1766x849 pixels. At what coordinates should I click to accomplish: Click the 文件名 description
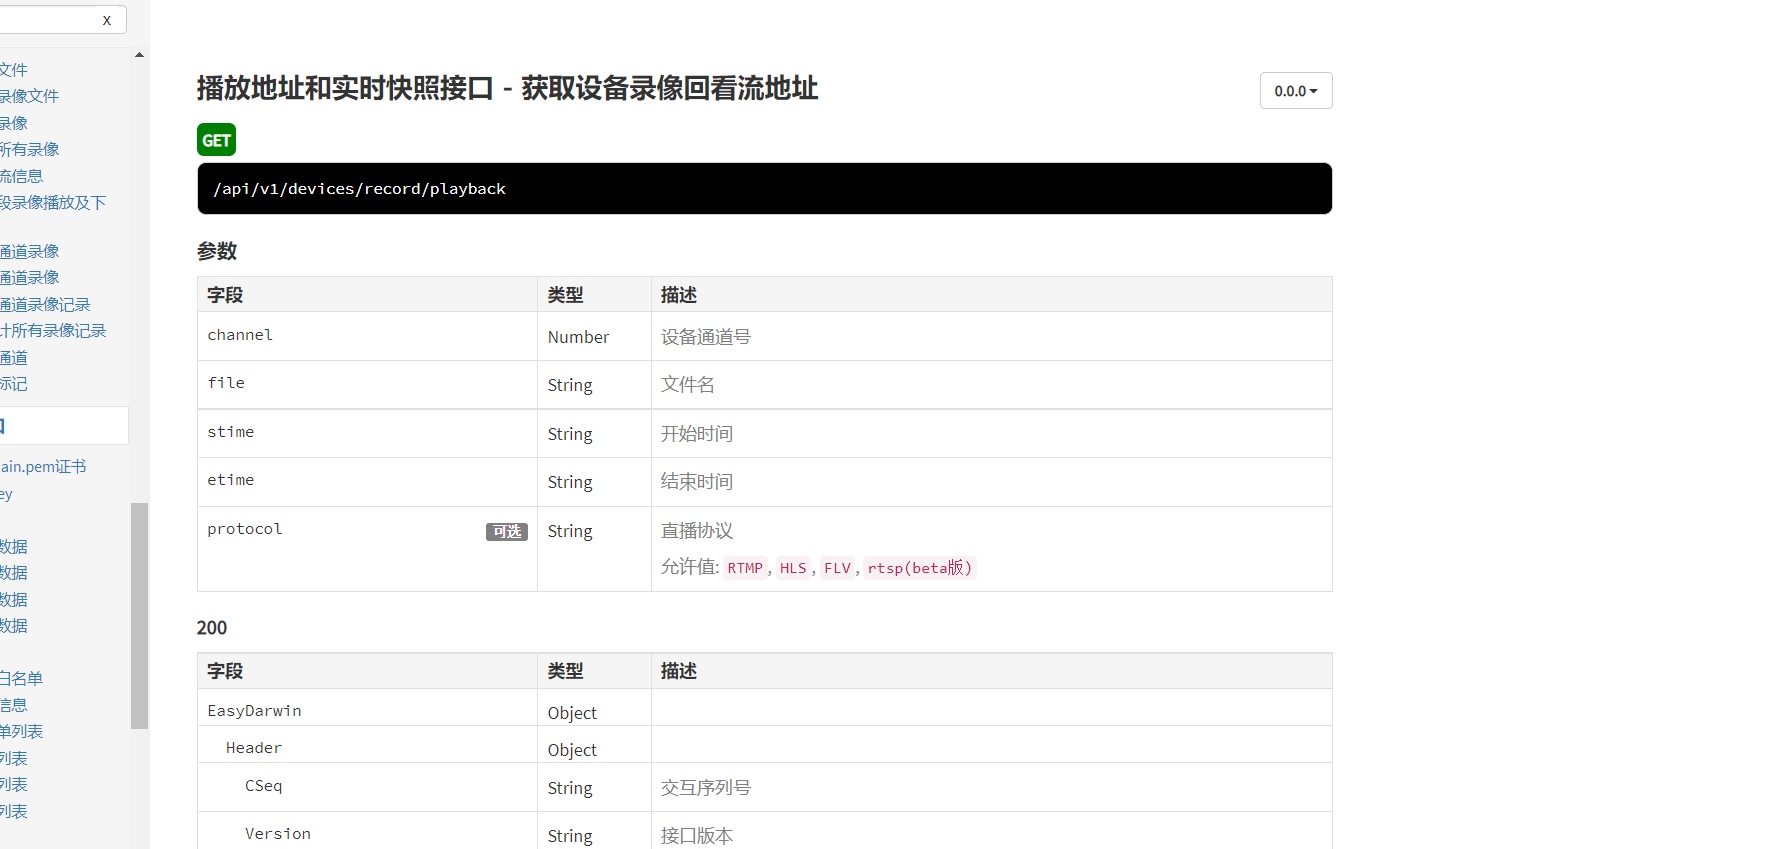pos(688,385)
